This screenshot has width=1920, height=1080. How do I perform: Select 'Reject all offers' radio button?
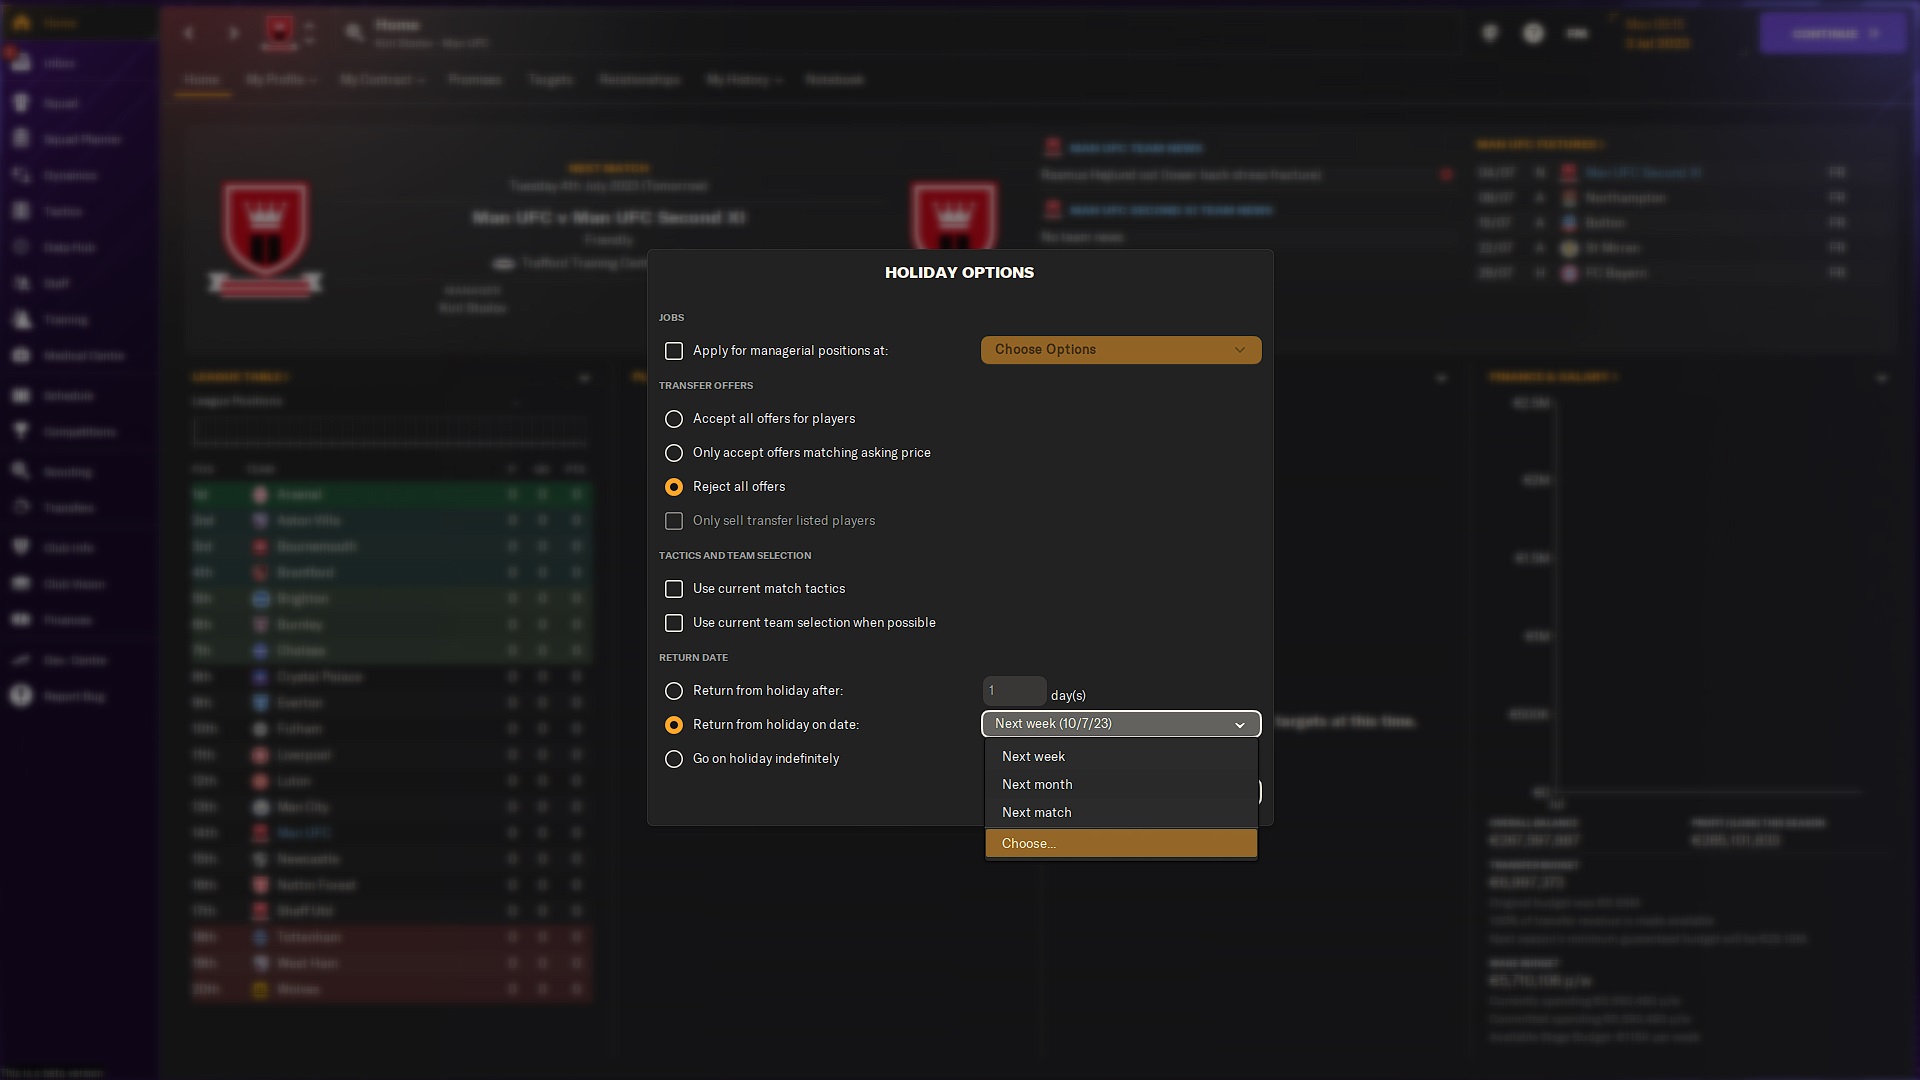pyautogui.click(x=674, y=487)
